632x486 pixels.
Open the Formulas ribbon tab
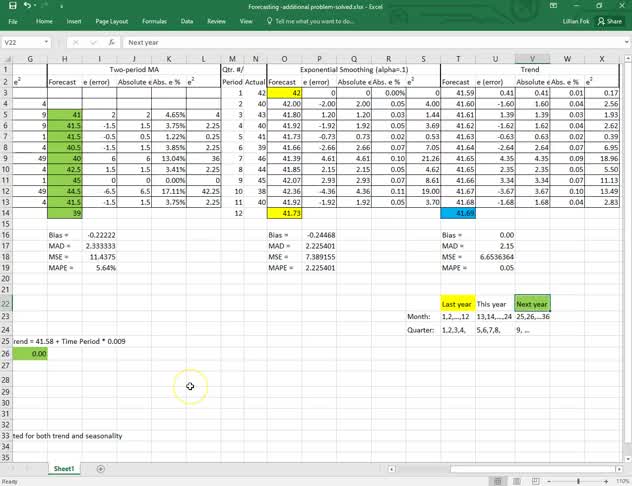pos(154,20)
